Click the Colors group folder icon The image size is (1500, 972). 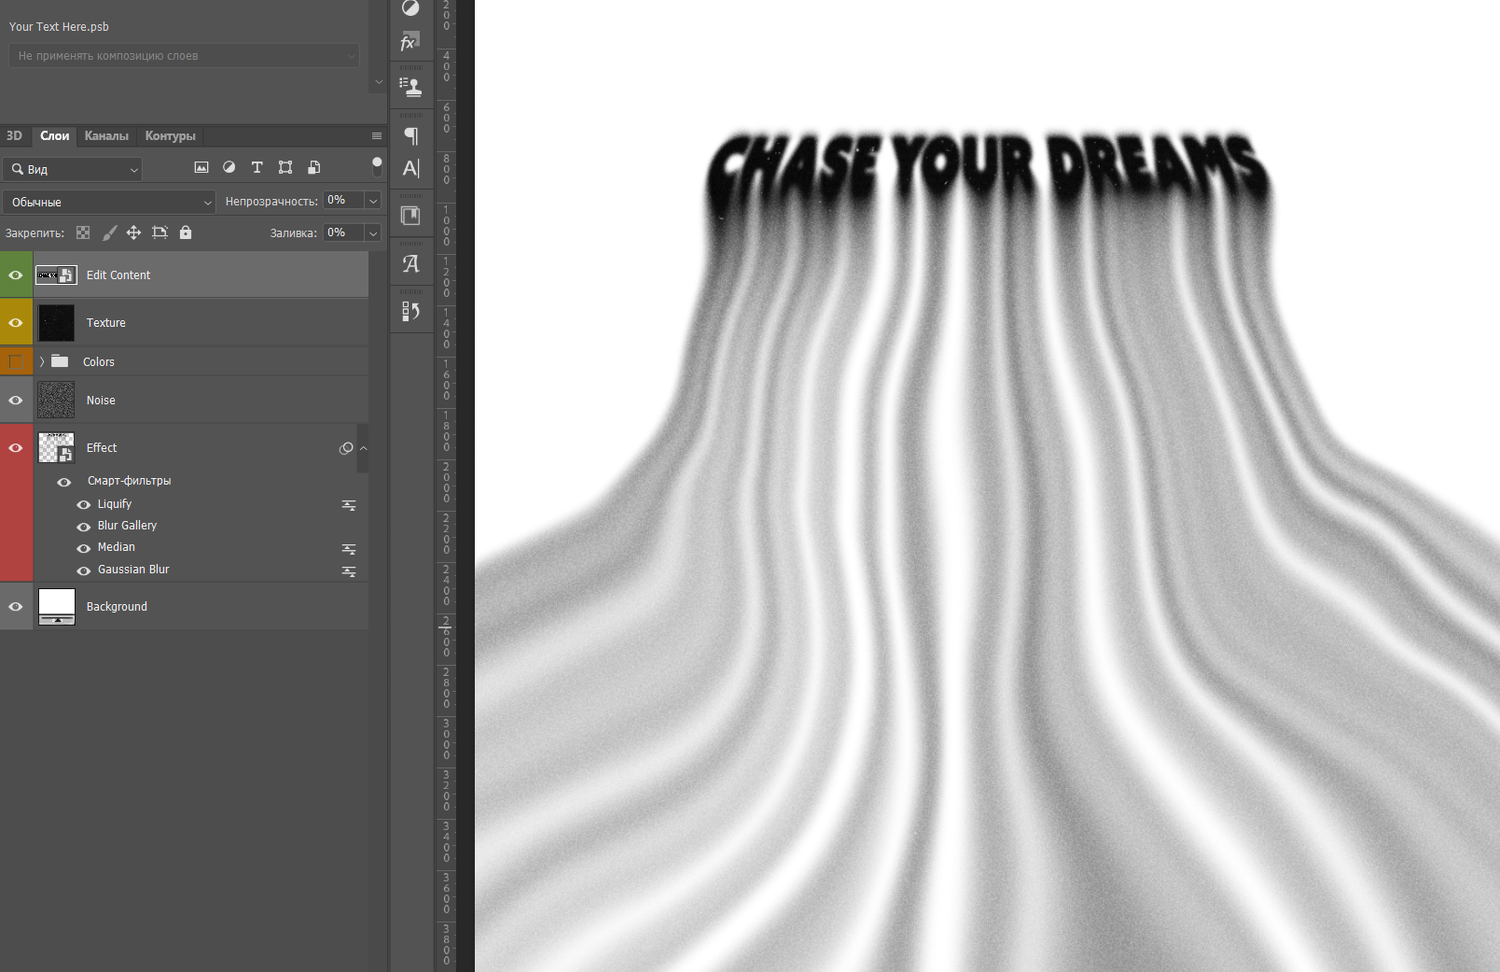60,361
